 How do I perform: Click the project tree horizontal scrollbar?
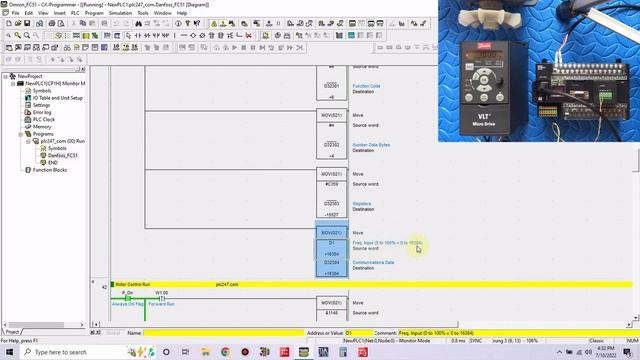[x=43, y=325]
